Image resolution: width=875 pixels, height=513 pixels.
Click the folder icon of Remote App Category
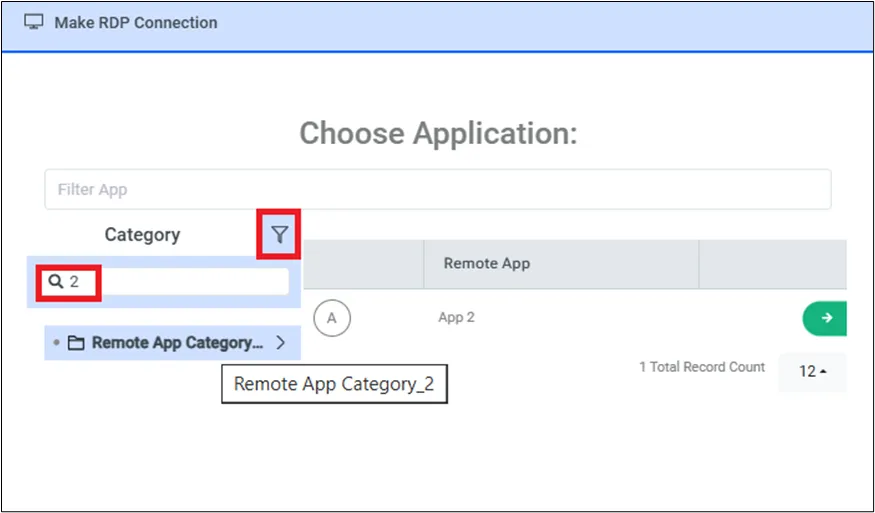click(x=76, y=343)
